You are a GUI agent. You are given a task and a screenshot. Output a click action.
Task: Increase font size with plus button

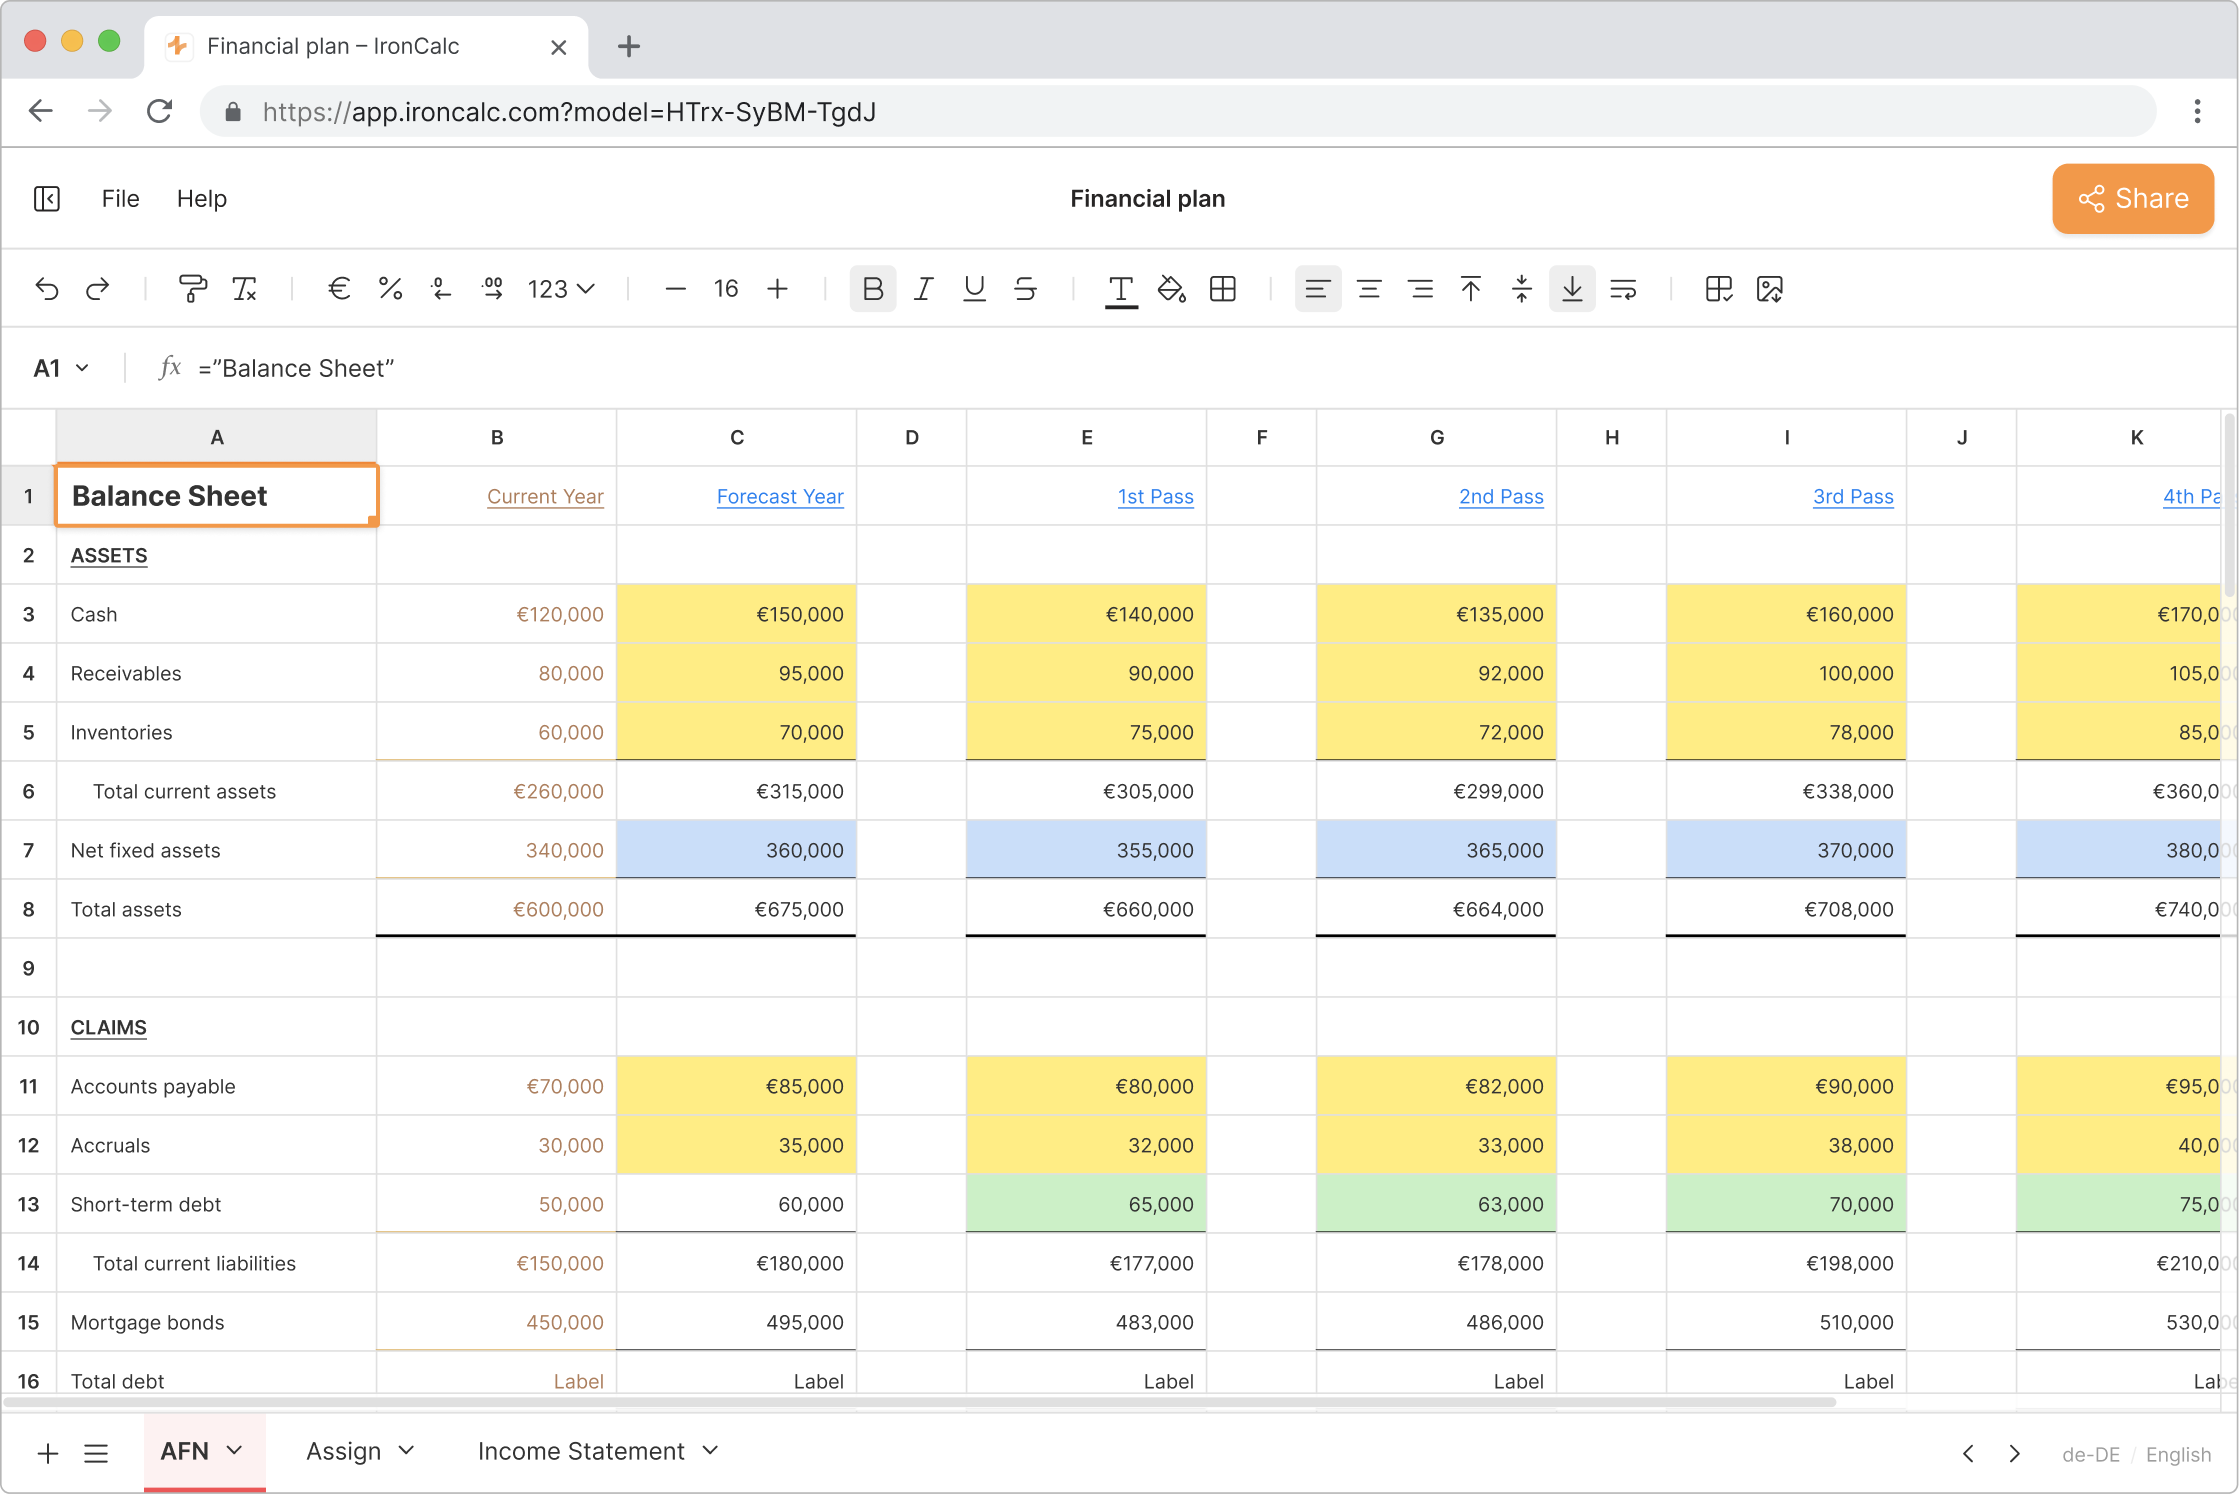pyautogui.click(x=777, y=289)
